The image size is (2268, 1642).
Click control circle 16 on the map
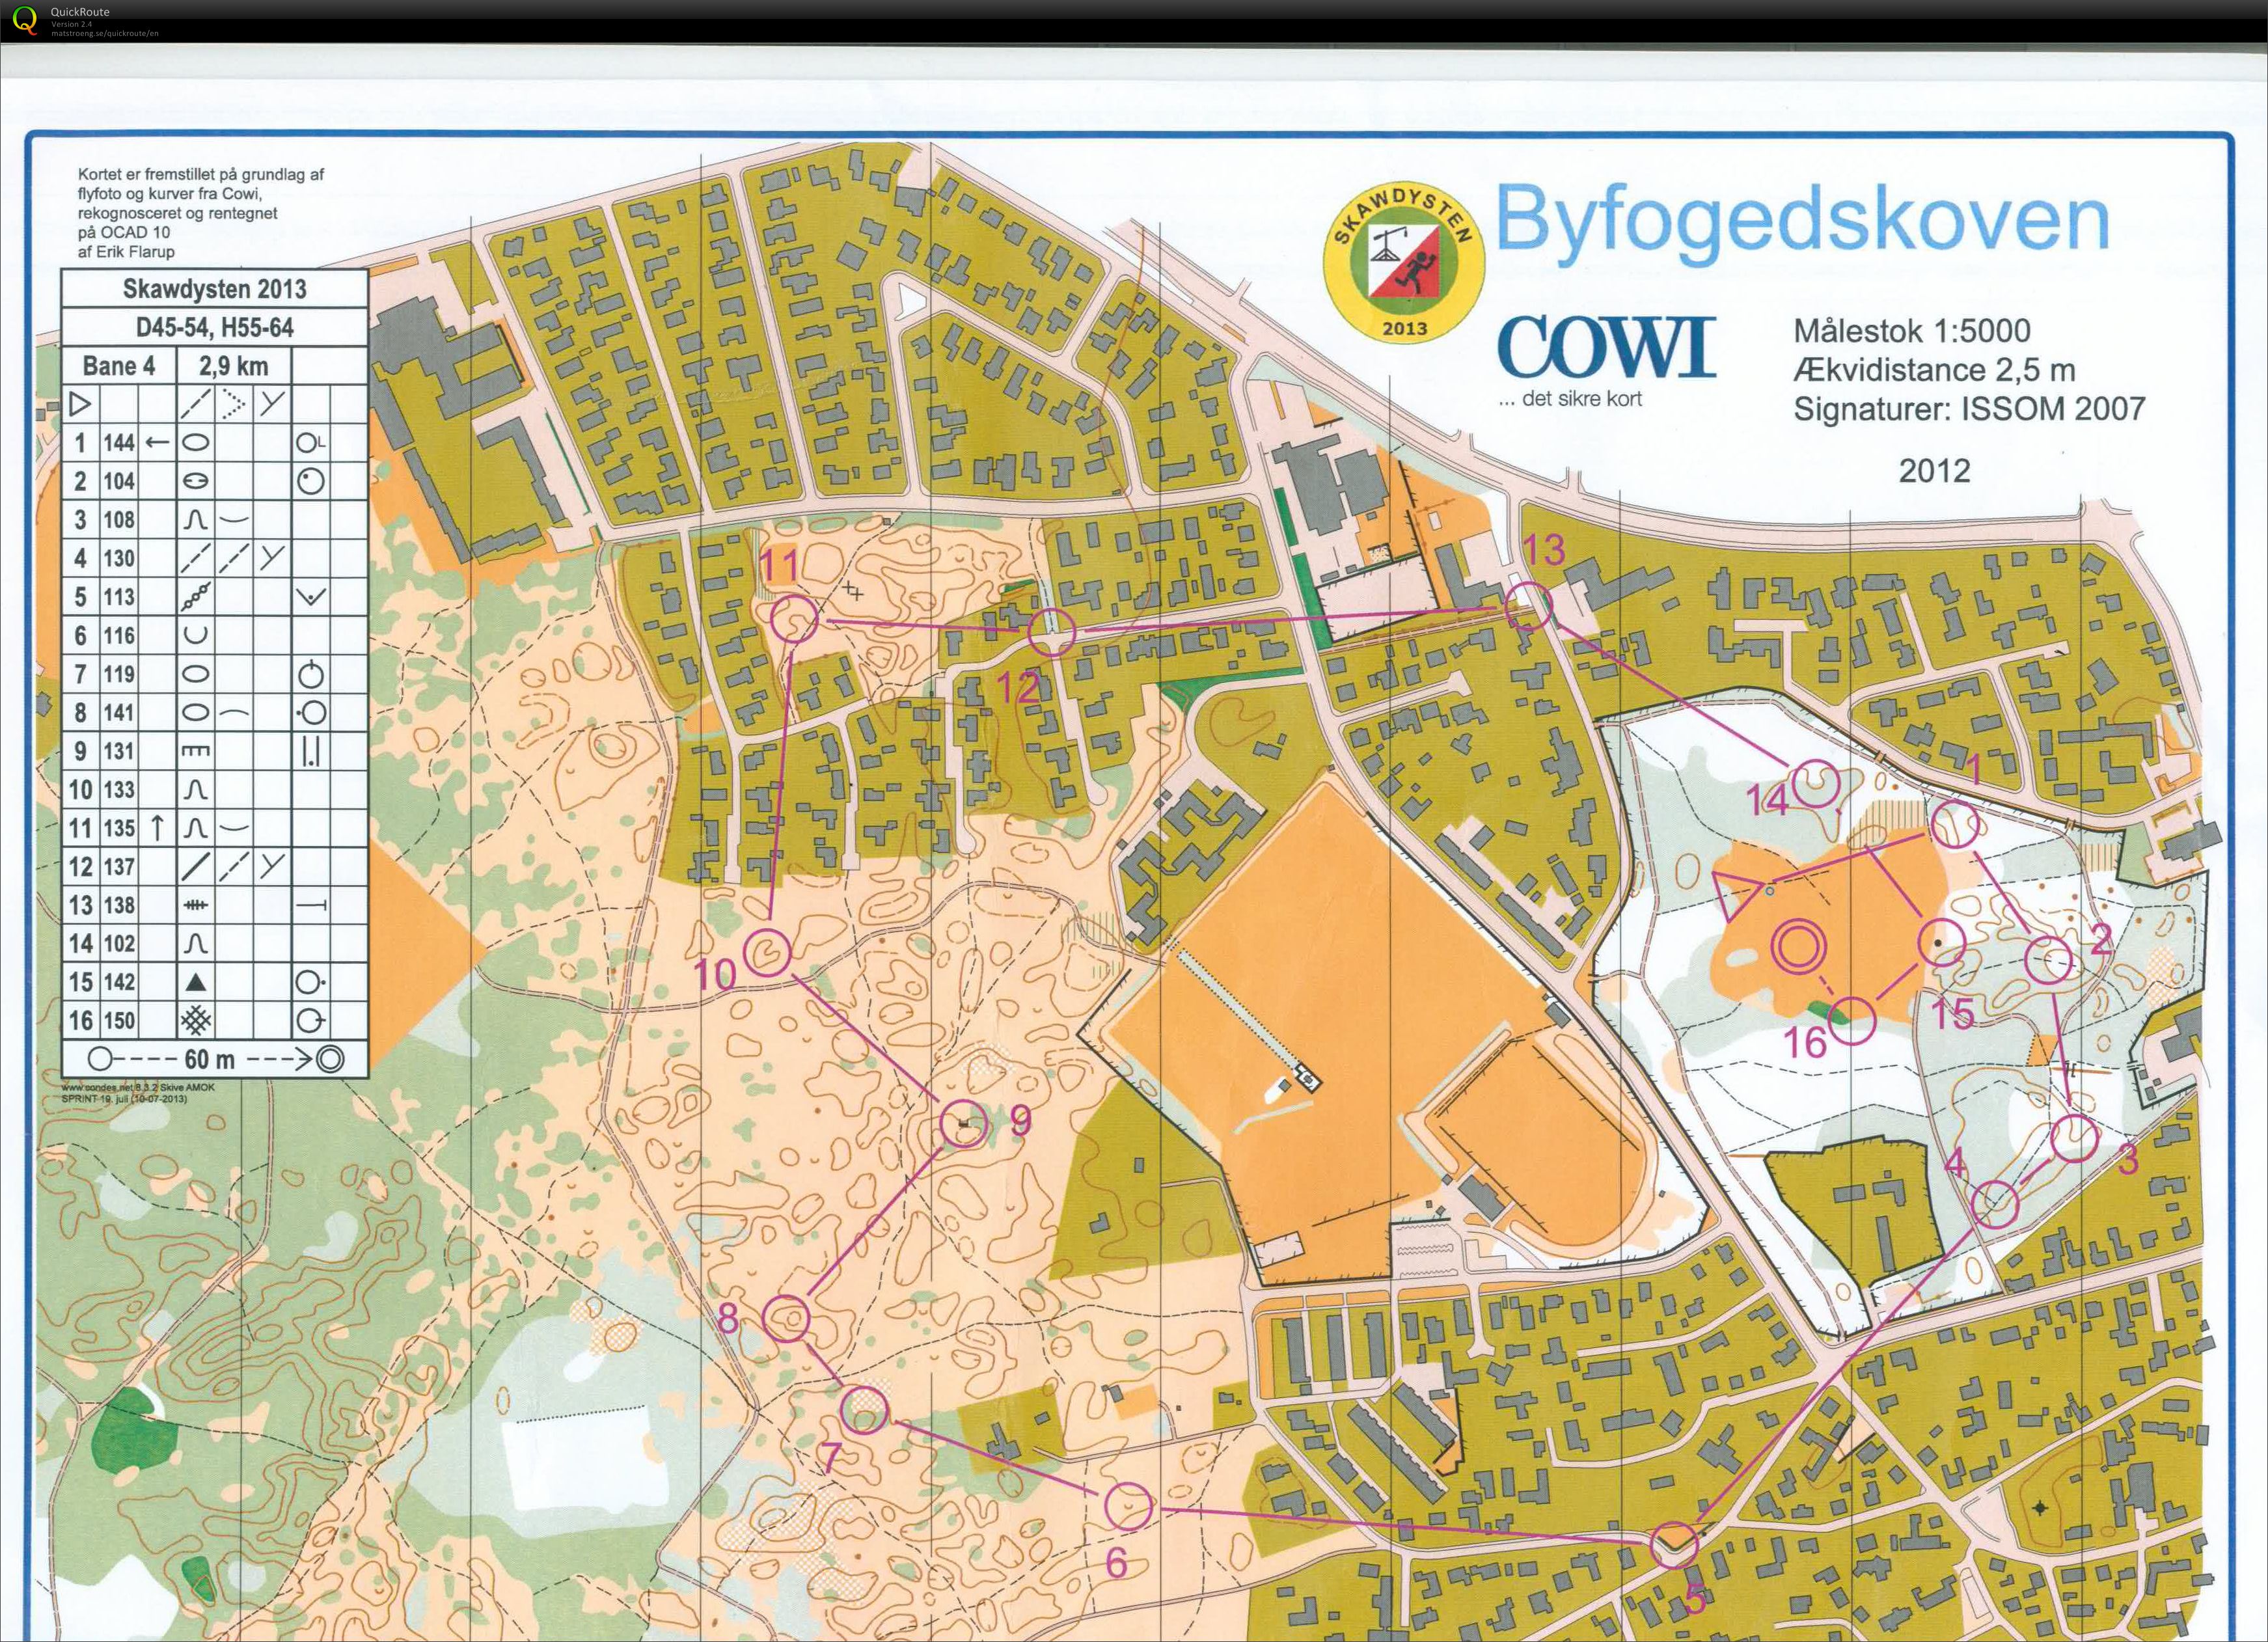1853,1021
